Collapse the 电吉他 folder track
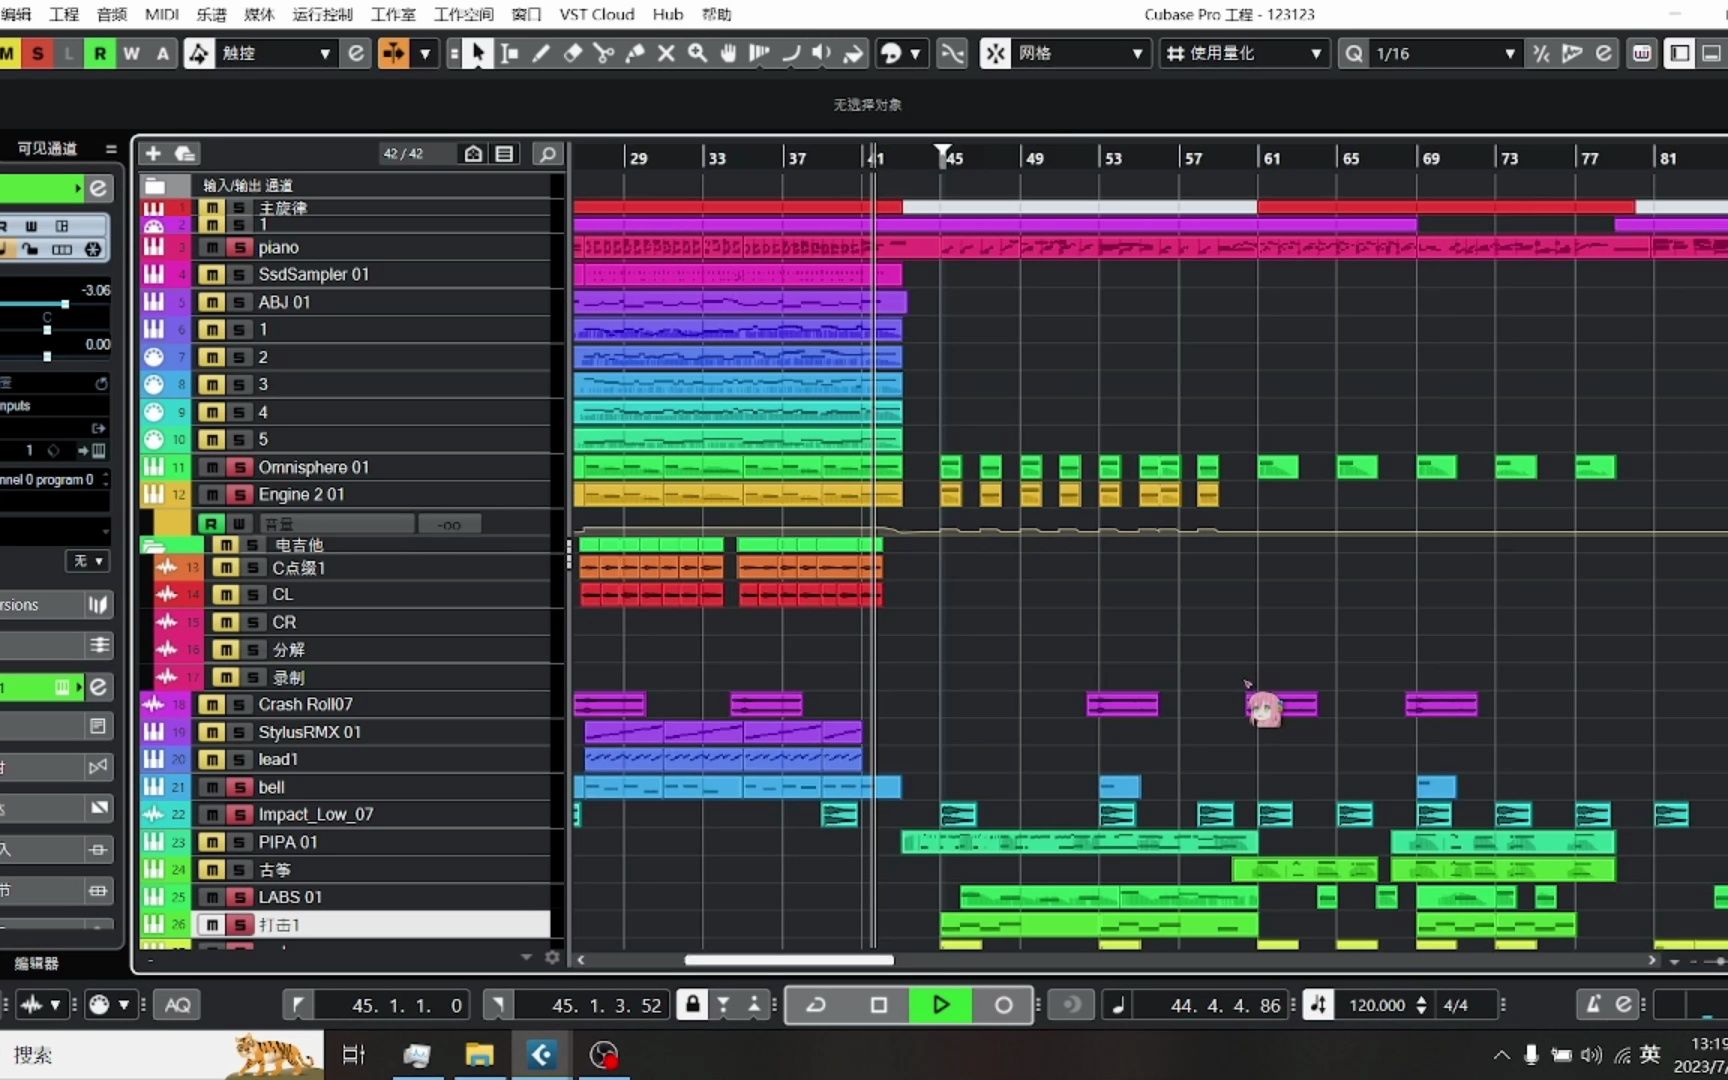Viewport: 1728px width, 1080px height. [x=153, y=545]
